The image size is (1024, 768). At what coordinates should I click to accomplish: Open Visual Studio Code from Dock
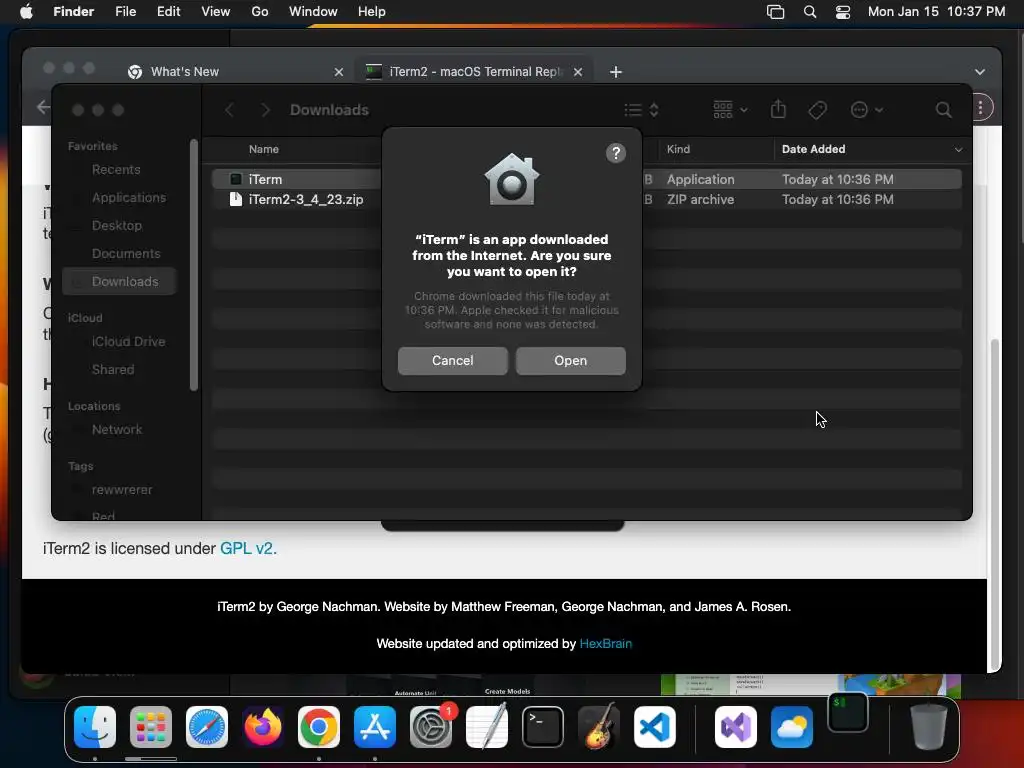click(x=654, y=727)
